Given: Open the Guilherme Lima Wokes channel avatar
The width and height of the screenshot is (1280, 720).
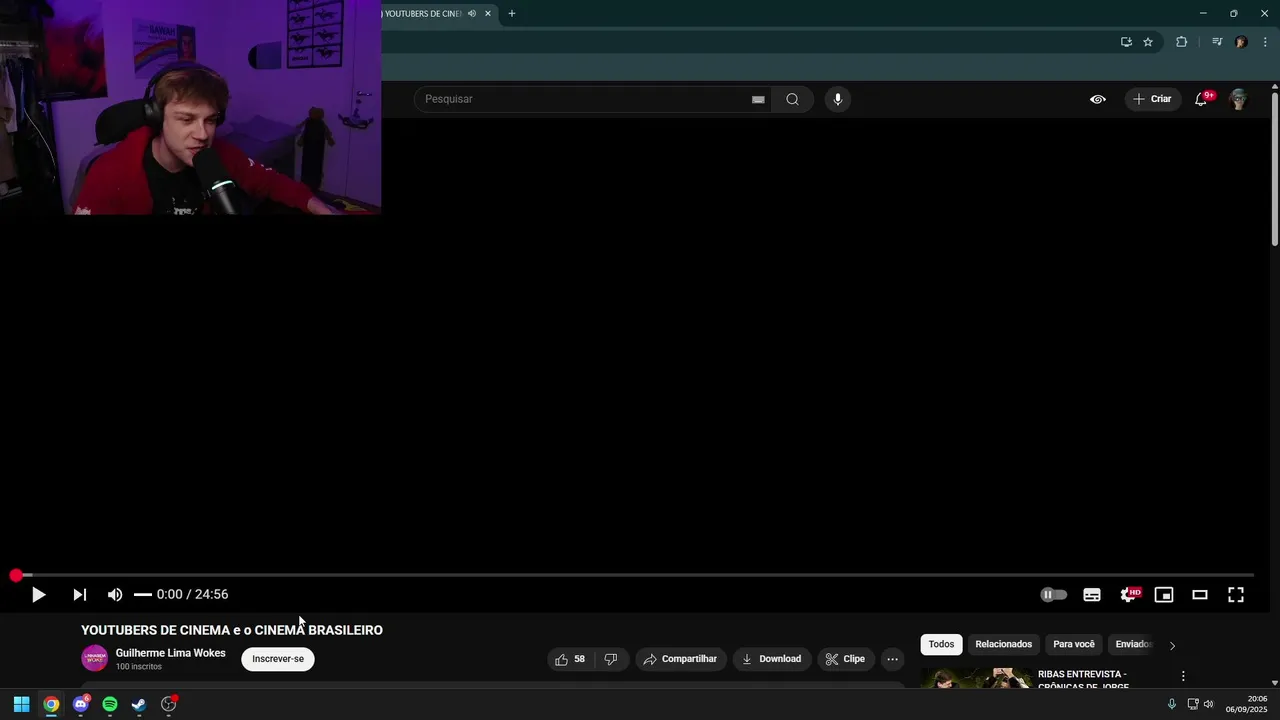Looking at the screenshot, I should (x=94, y=659).
